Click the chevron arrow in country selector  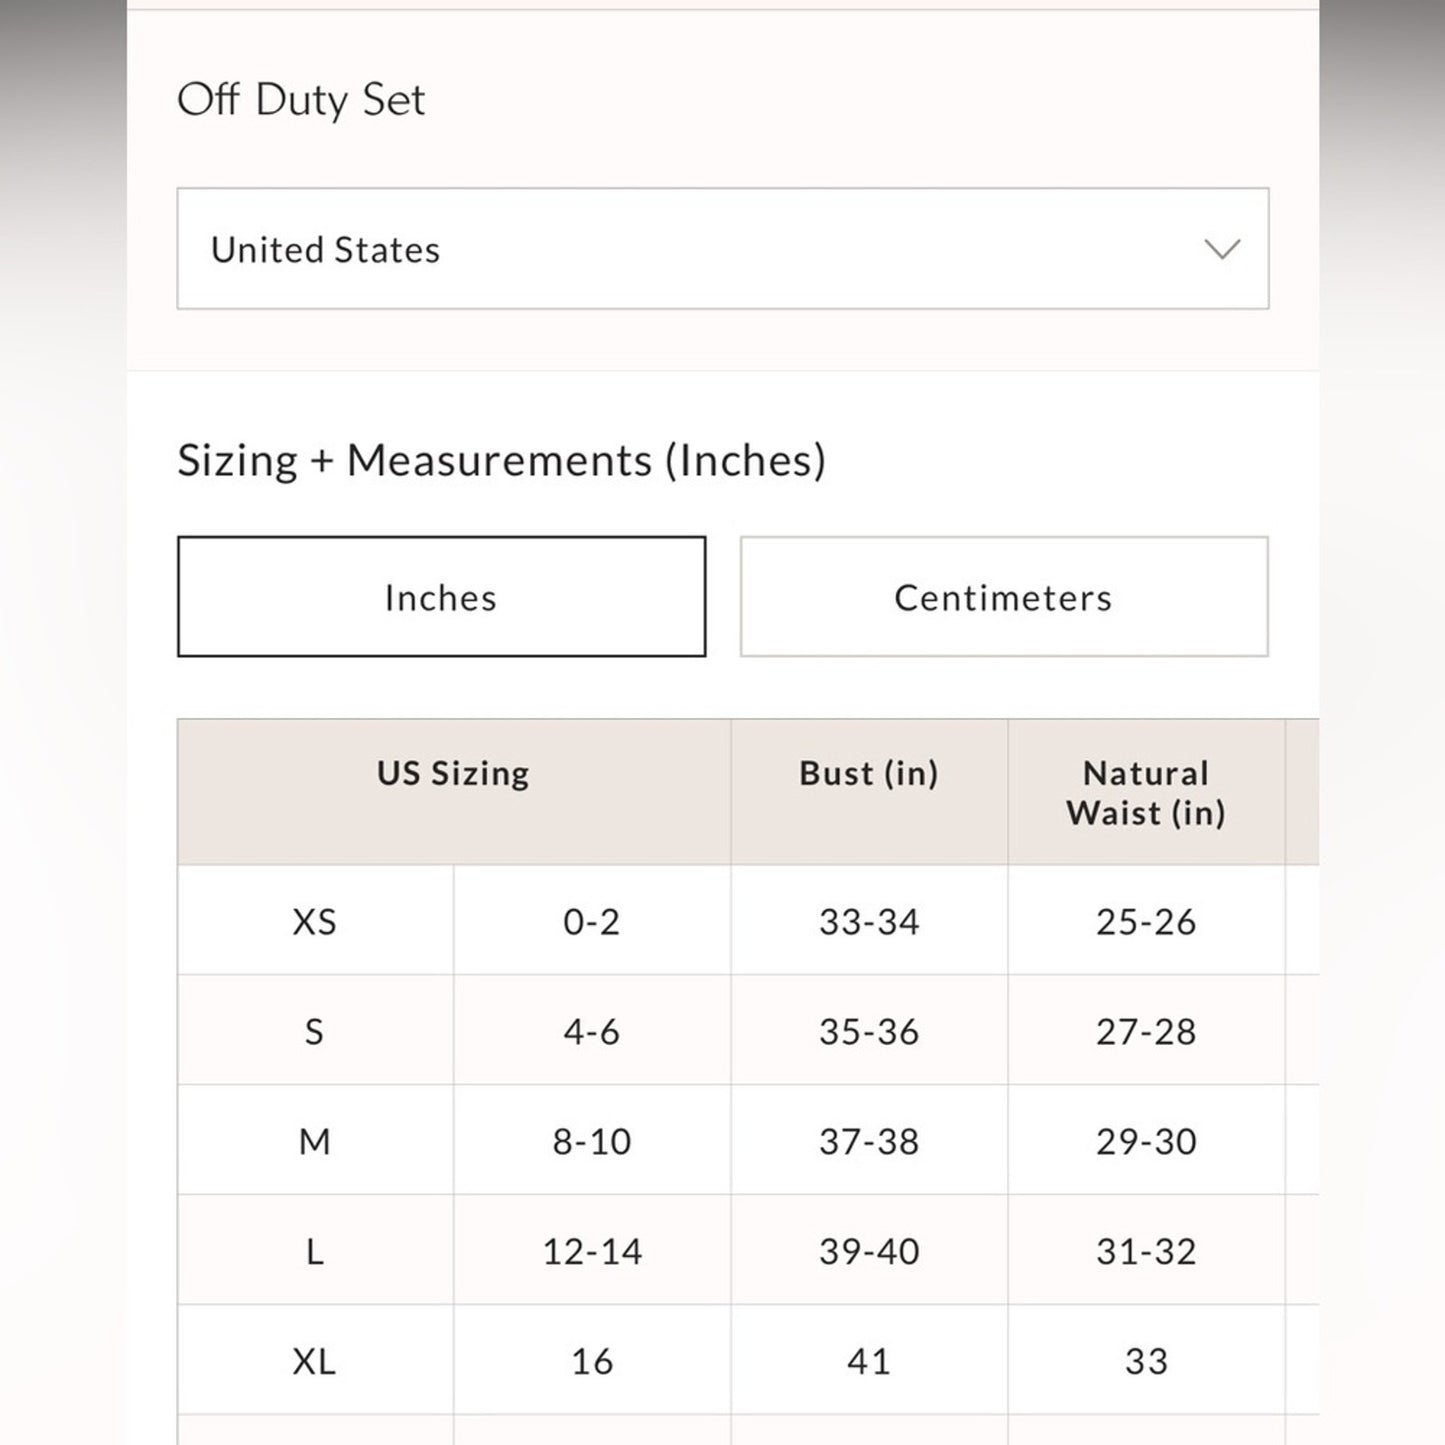(1222, 249)
